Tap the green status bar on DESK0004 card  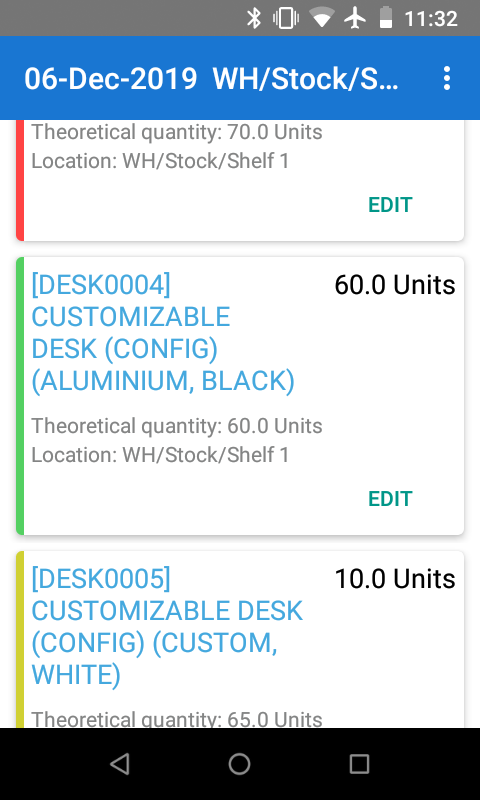(x=20, y=395)
